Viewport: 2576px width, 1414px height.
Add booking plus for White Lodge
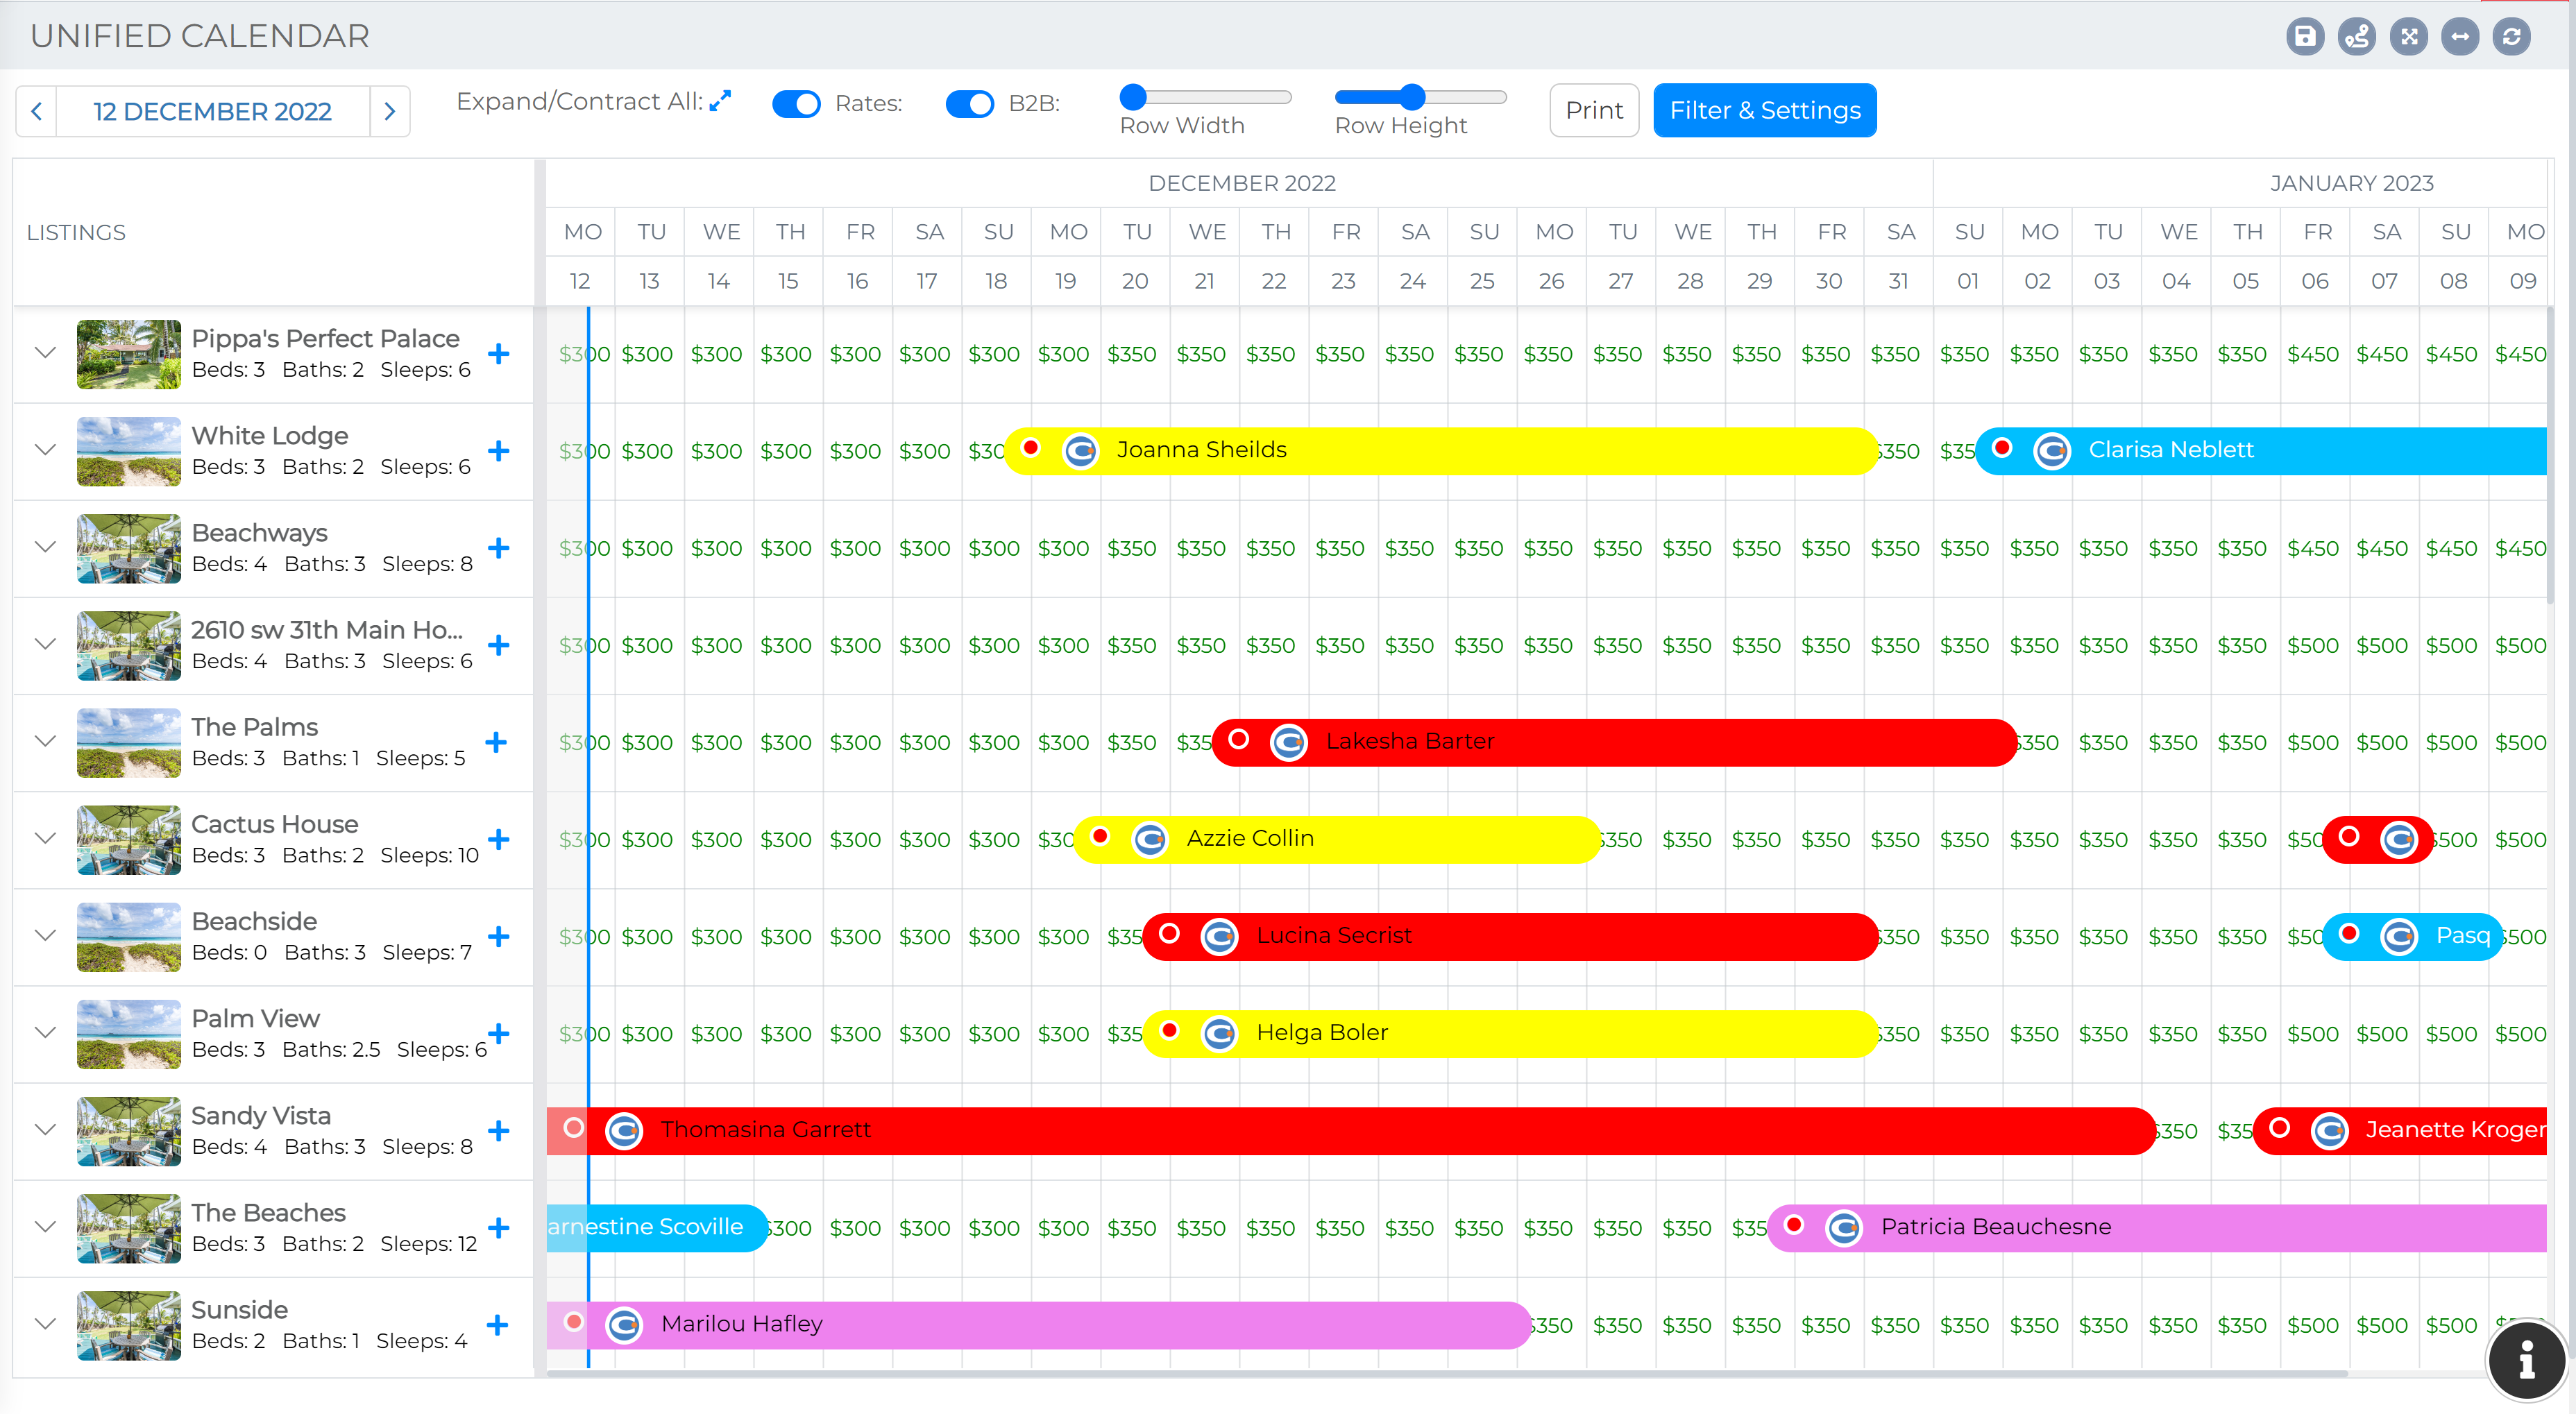498,451
